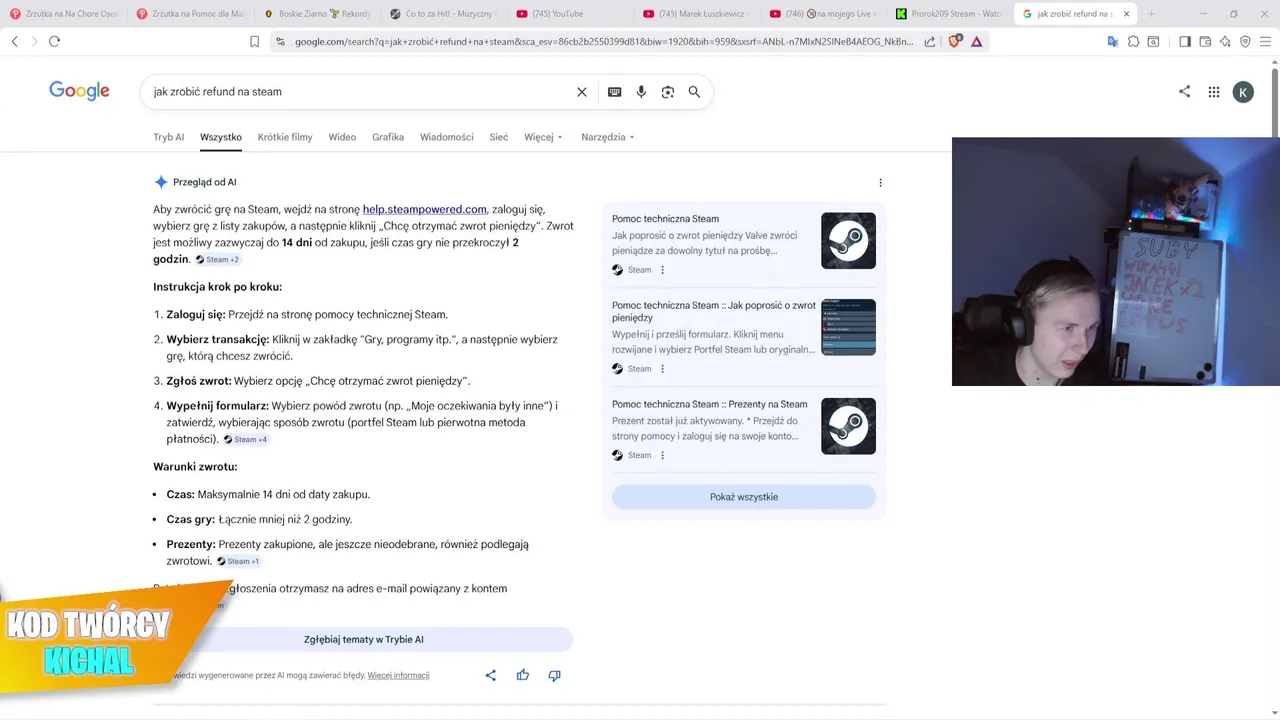Search by image with Google Lens
Image resolution: width=1280 pixels, height=720 pixels.
pos(667,92)
